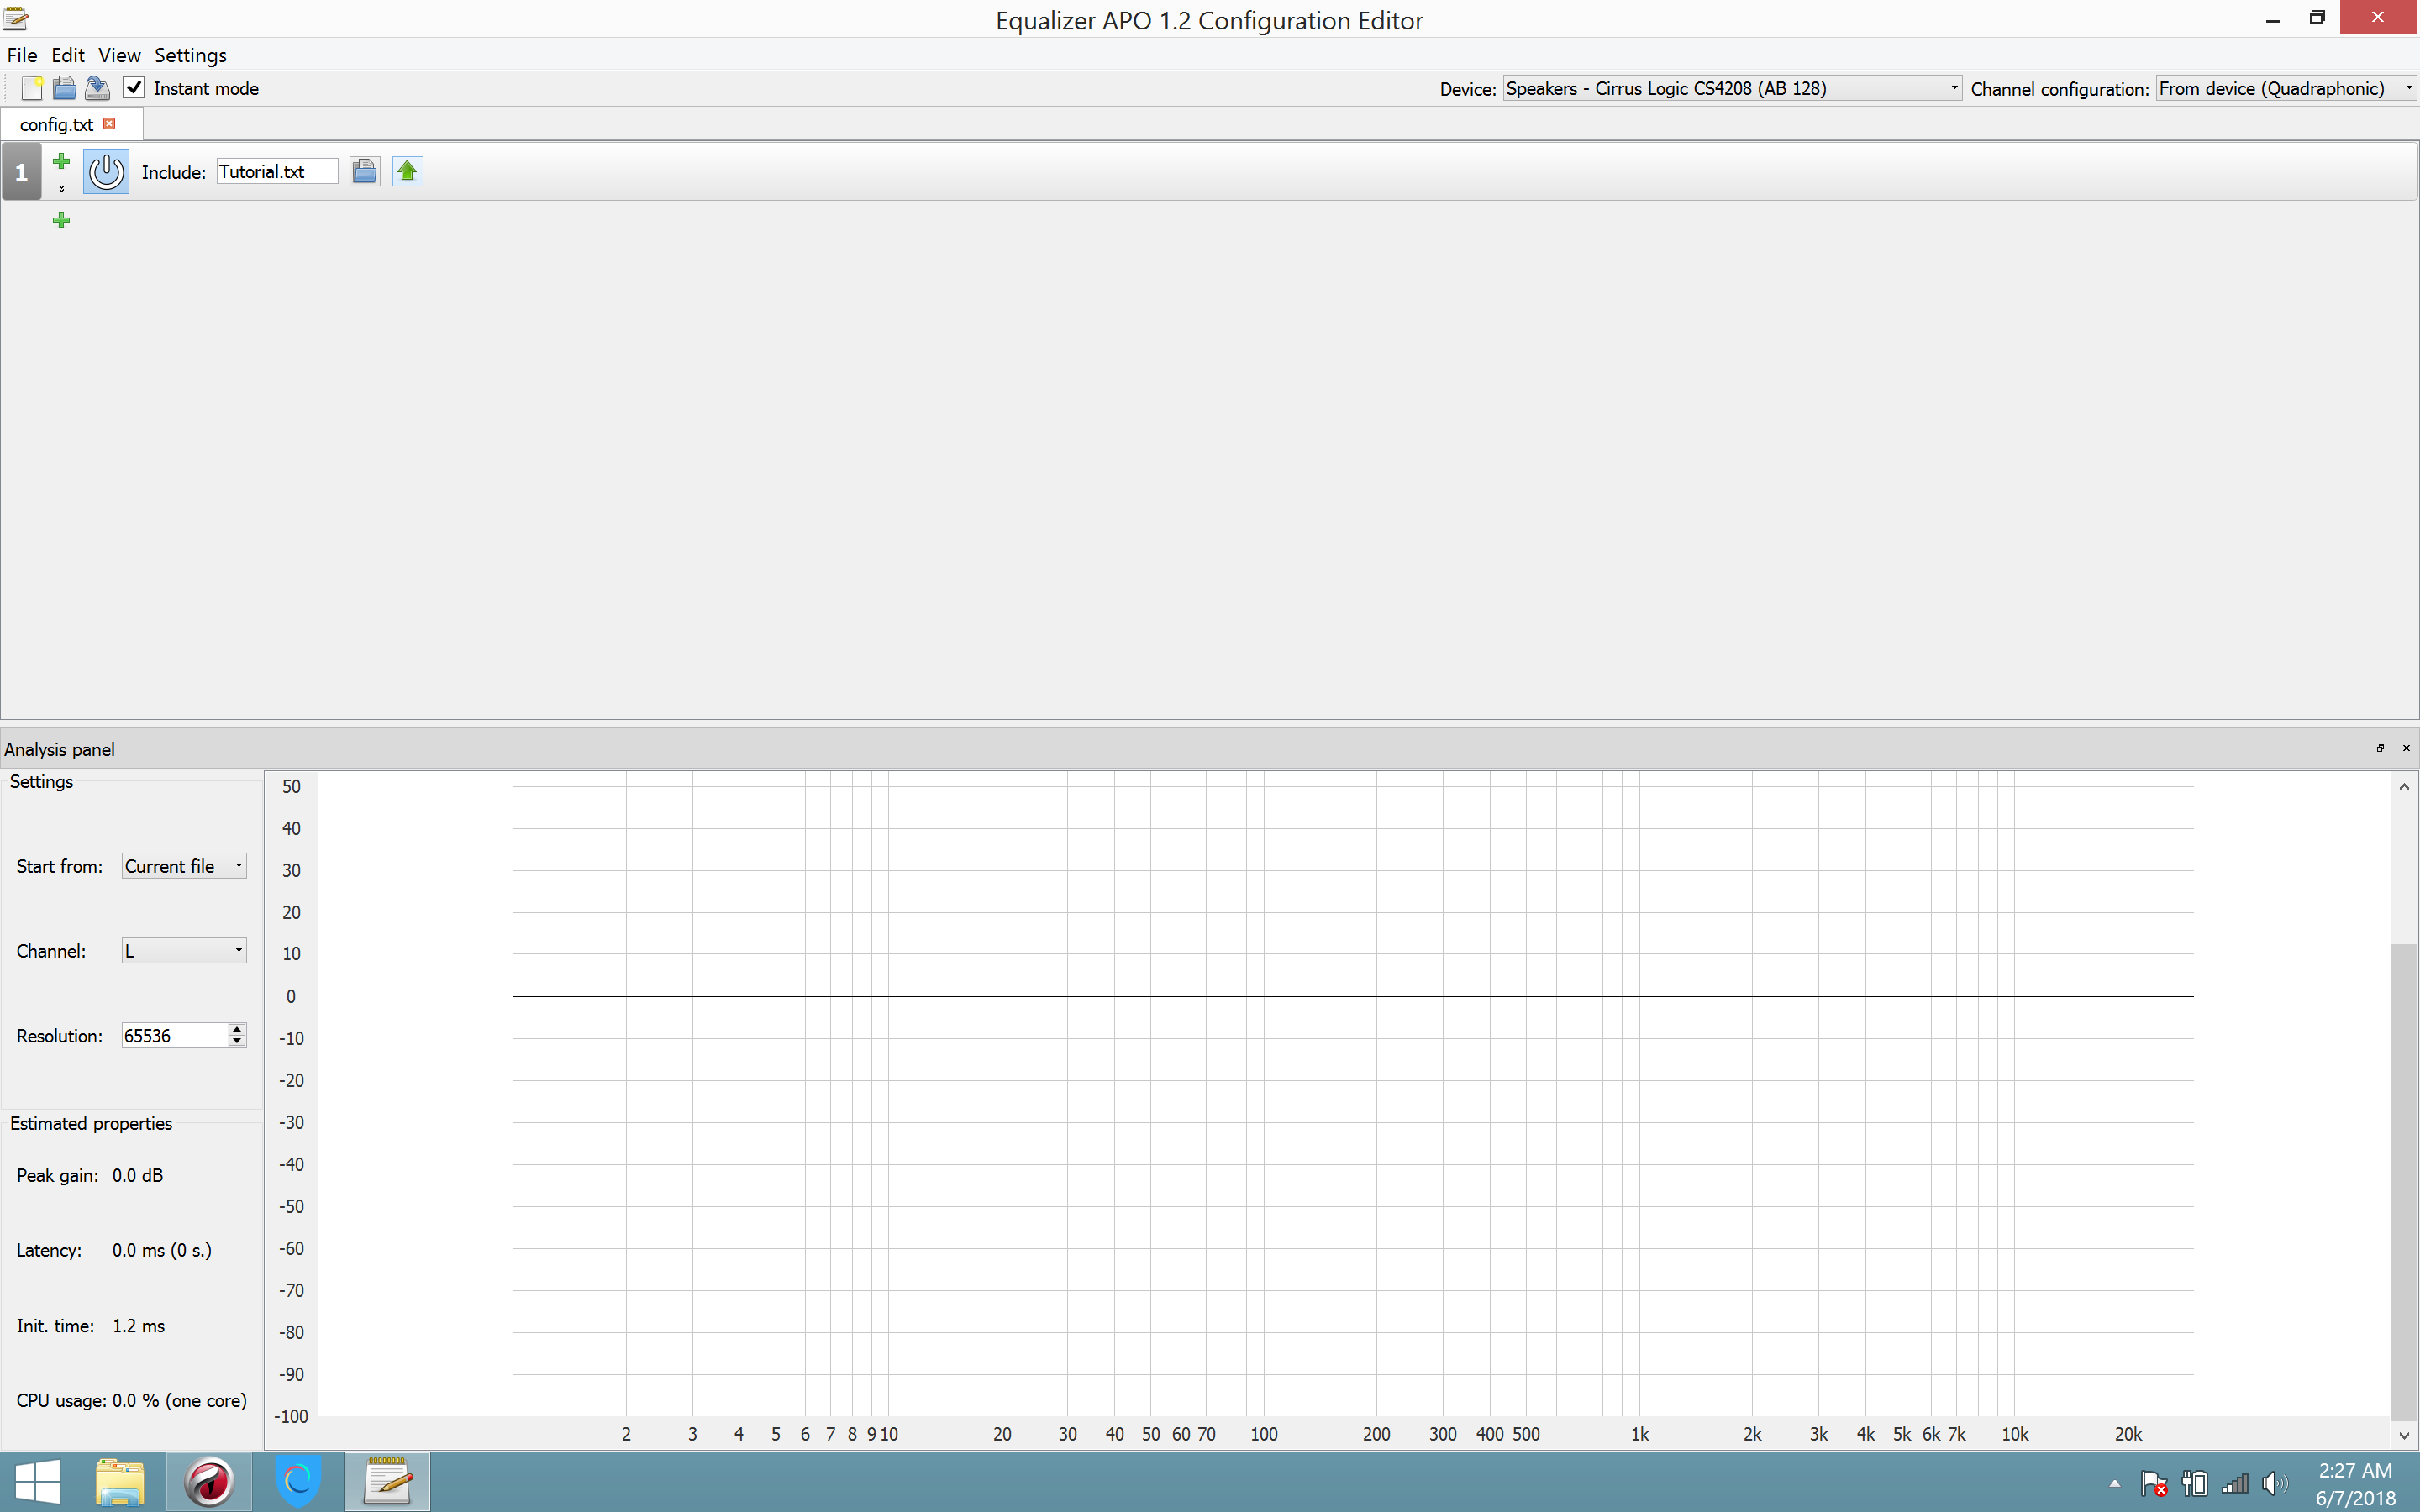Viewport: 2420px width, 1512px height.
Task: Uncheck the Instant mode checkbox
Action: 134,88
